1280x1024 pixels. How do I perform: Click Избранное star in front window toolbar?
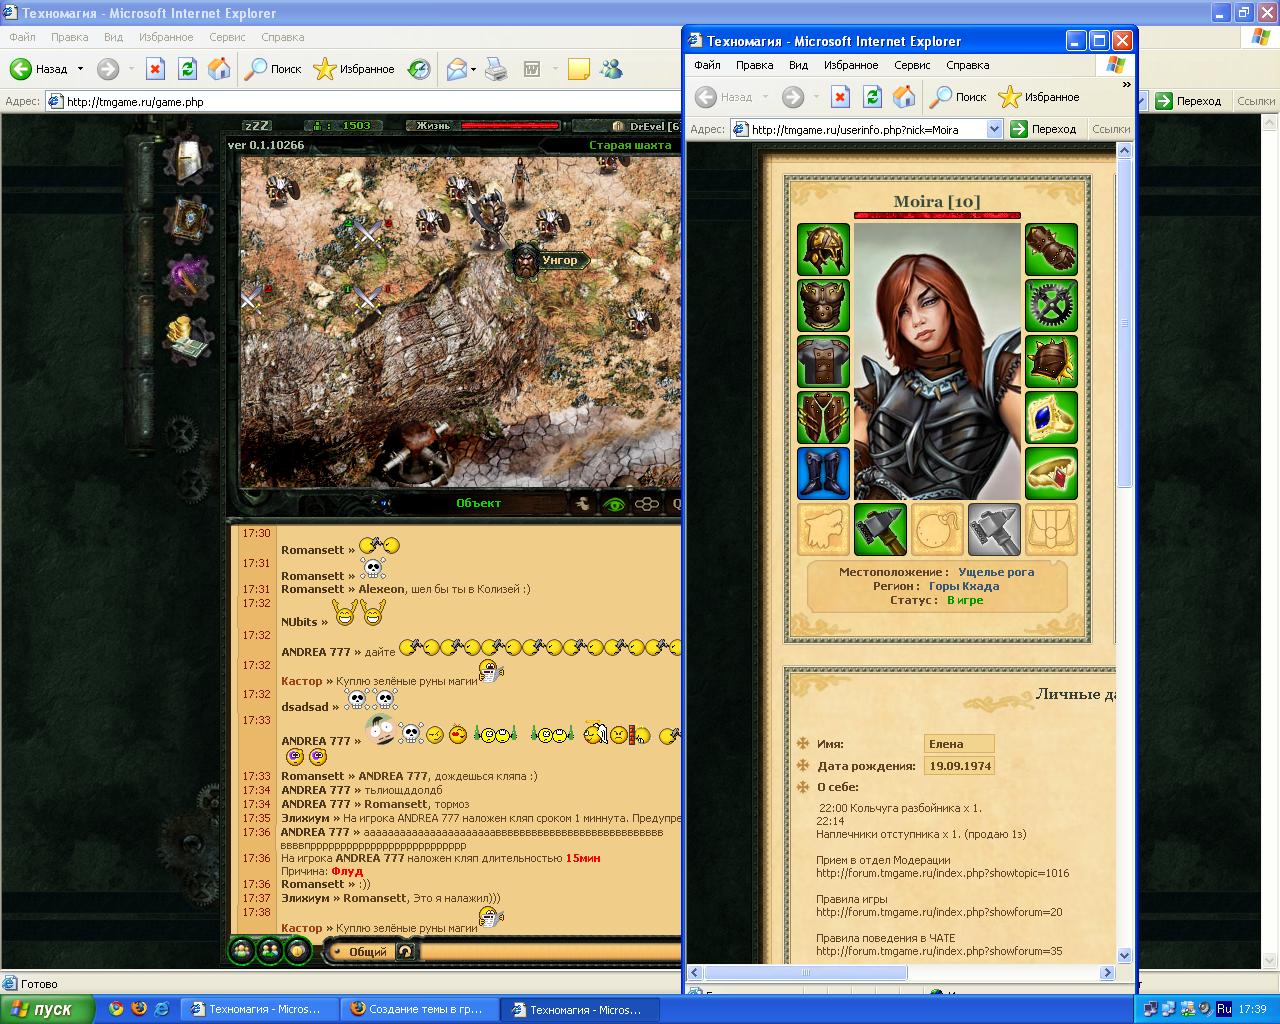tap(1039, 97)
